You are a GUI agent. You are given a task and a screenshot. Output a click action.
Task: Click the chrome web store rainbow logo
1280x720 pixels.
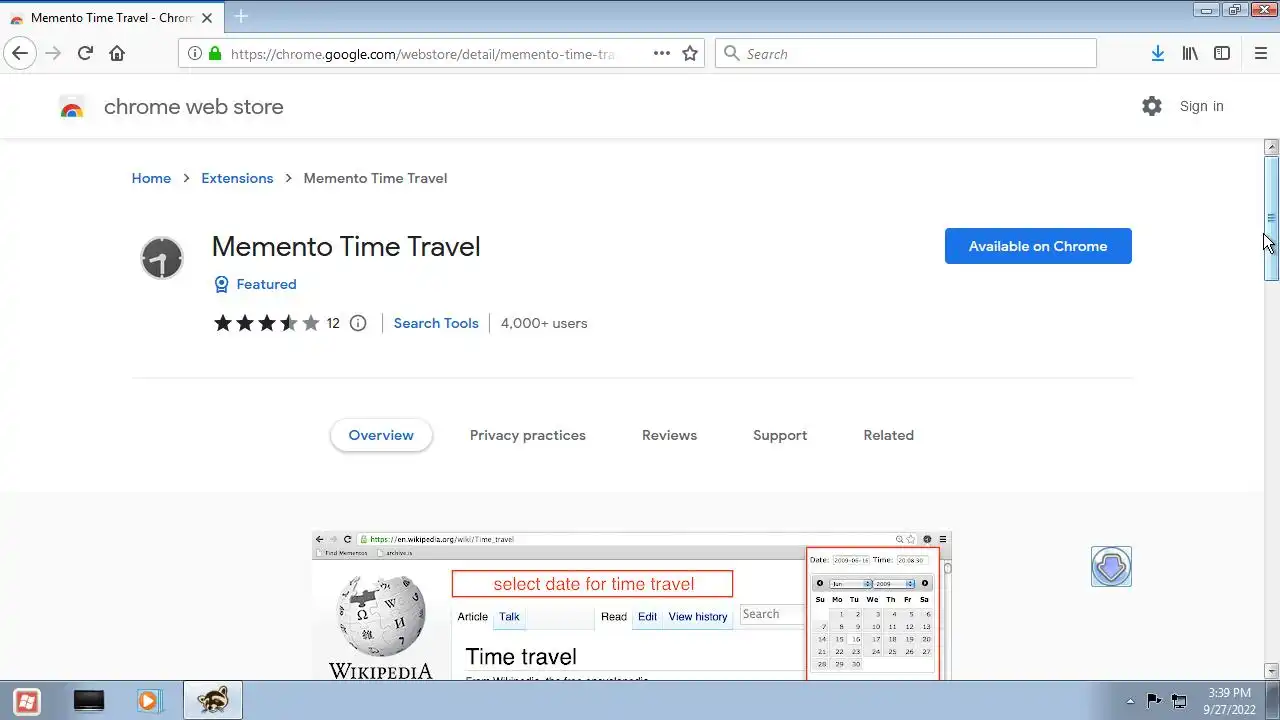(72, 108)
